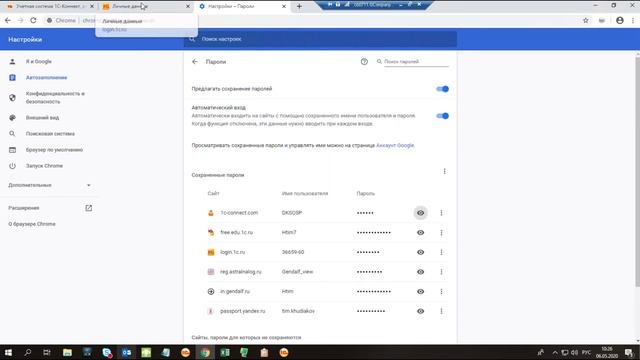Open Автозаполнение settings section
The width and height of the screenshot is (640, 360).
click(x=46, y=78)
